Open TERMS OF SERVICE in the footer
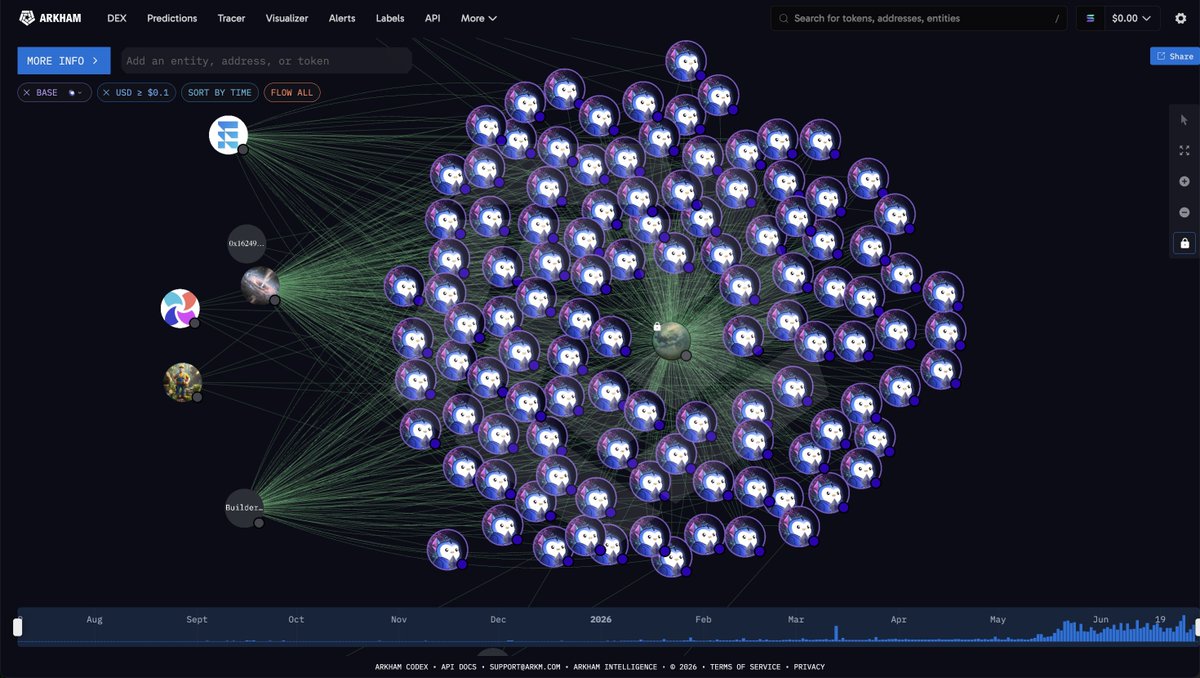1200x678 pixels. click(746, 666)
